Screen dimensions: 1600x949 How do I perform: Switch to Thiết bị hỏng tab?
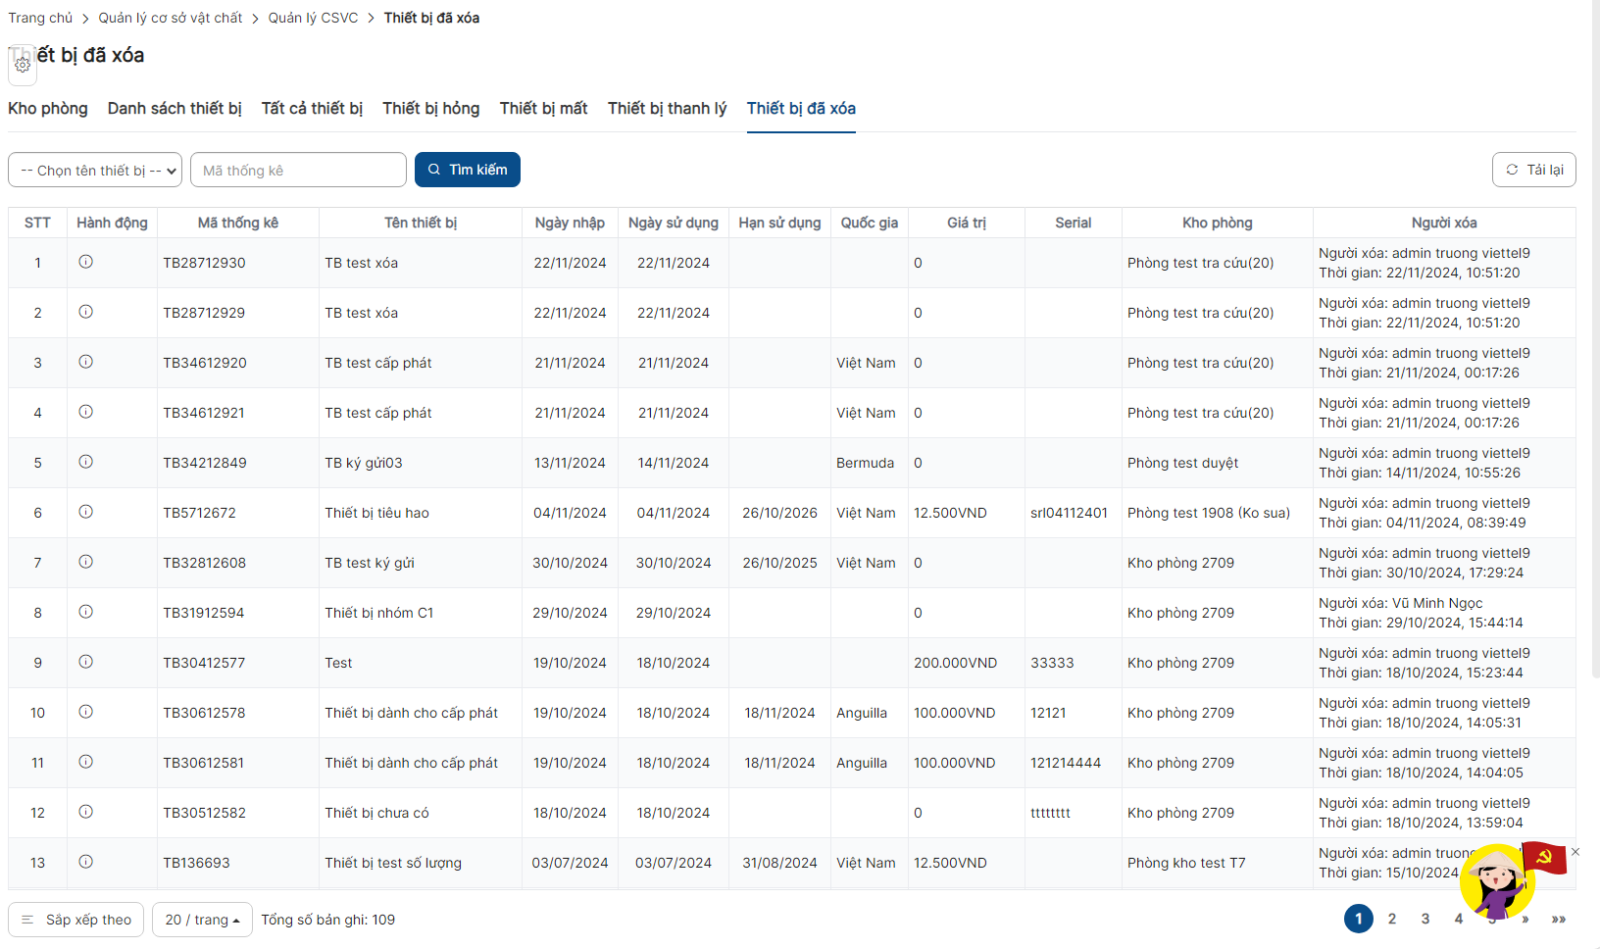[x=431, y=108]
